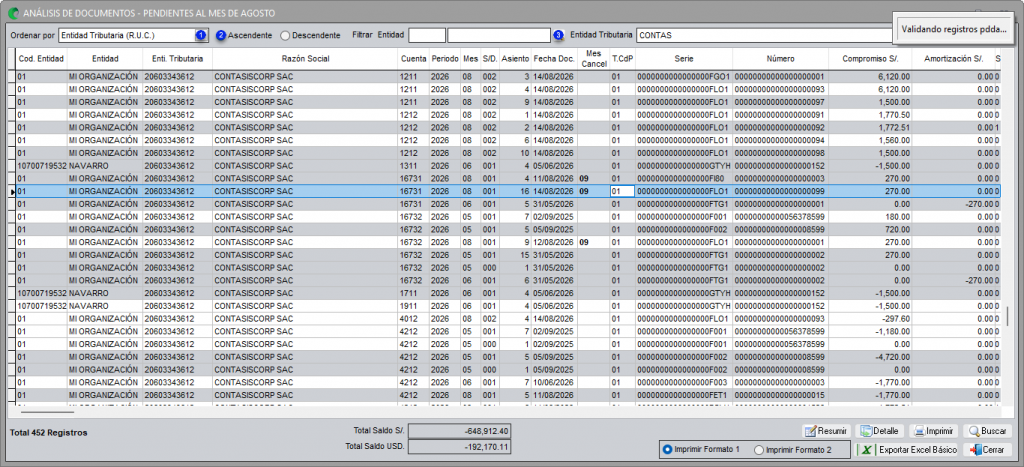Click the Cod. Entidad column header
This screenshot has width=1024, height=467.
click(x=41, y=59)
